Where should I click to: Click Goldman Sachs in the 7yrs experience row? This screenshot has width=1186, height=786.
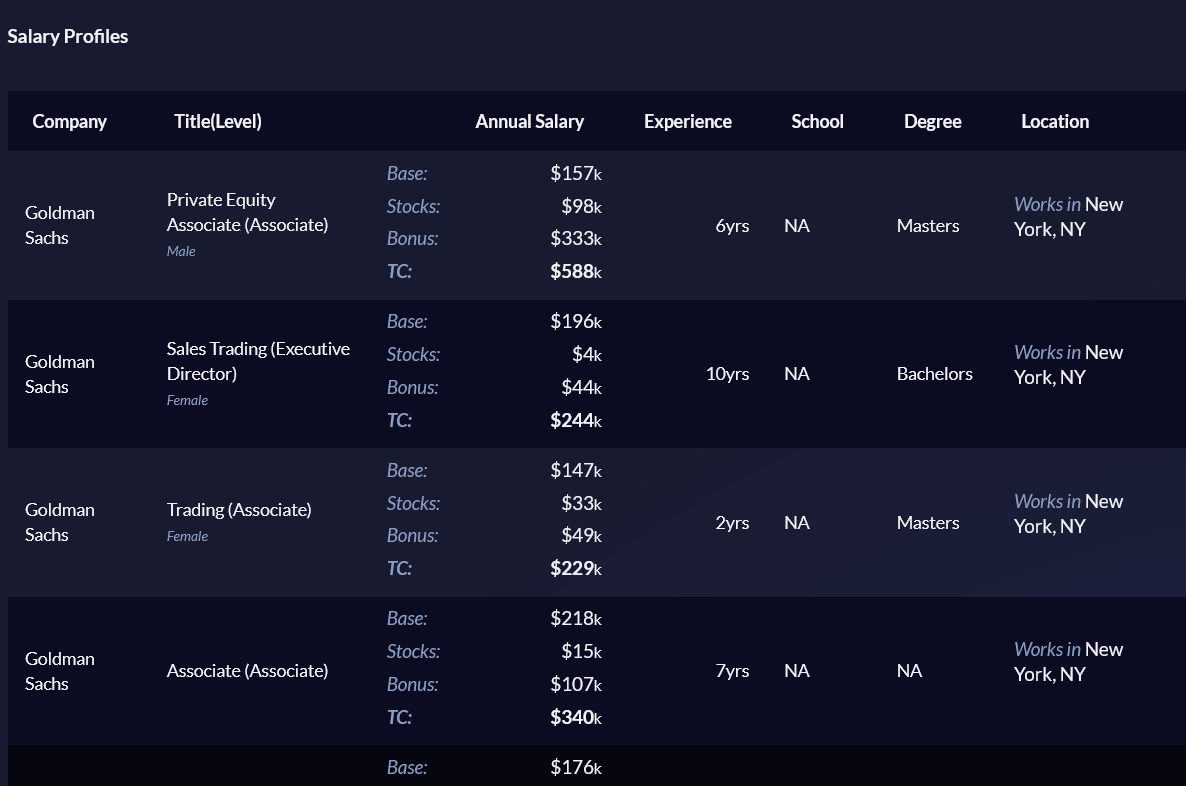click(60, 671)
